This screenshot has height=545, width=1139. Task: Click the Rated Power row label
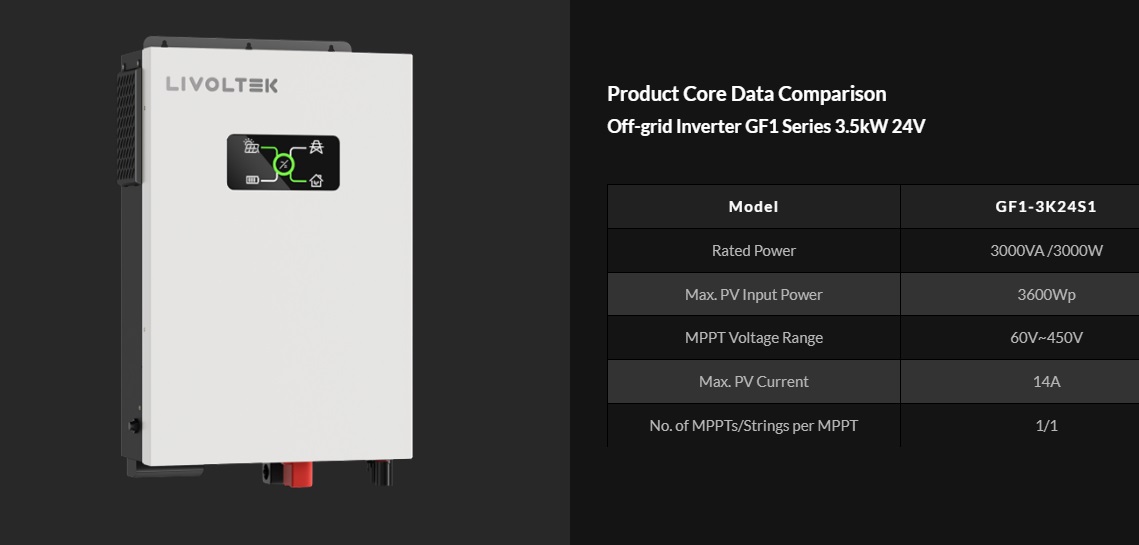coord(754,251)
